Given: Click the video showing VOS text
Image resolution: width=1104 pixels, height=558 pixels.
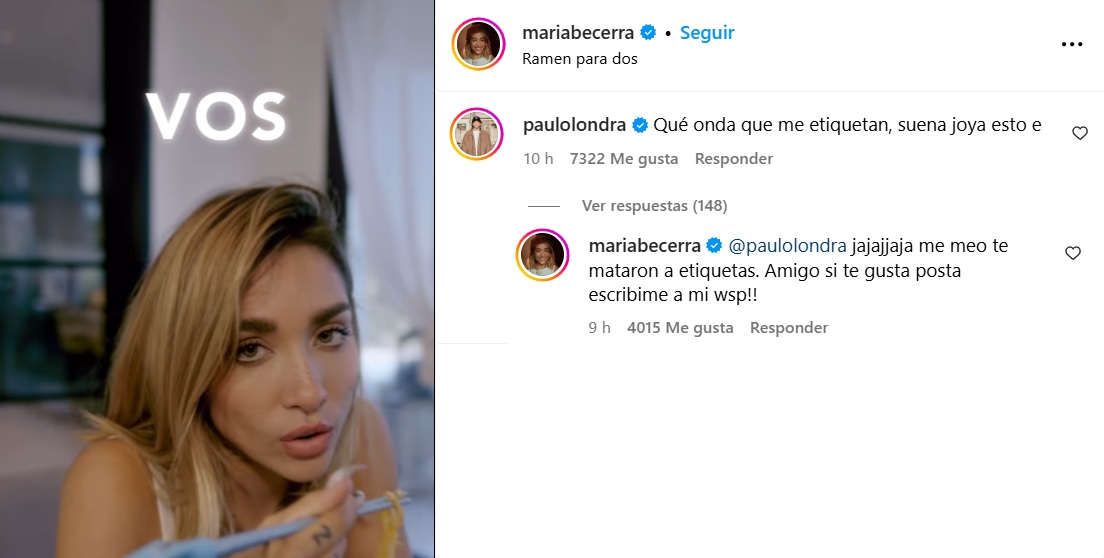Looking at the screenshot, I should [217, 279].
